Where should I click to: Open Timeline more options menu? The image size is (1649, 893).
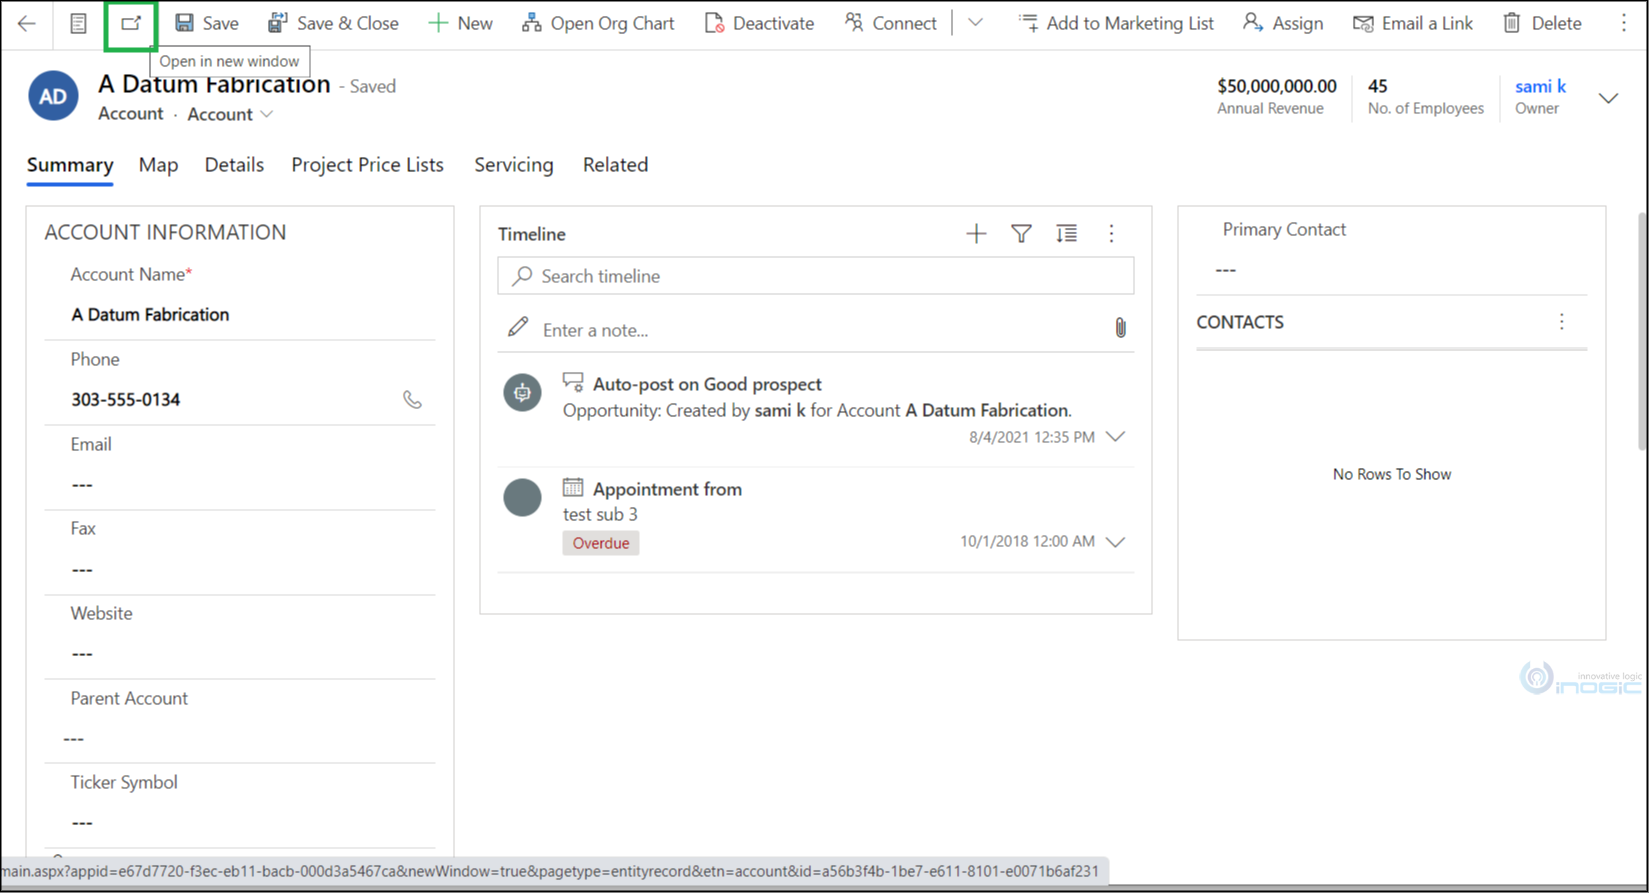(1111, 234)
